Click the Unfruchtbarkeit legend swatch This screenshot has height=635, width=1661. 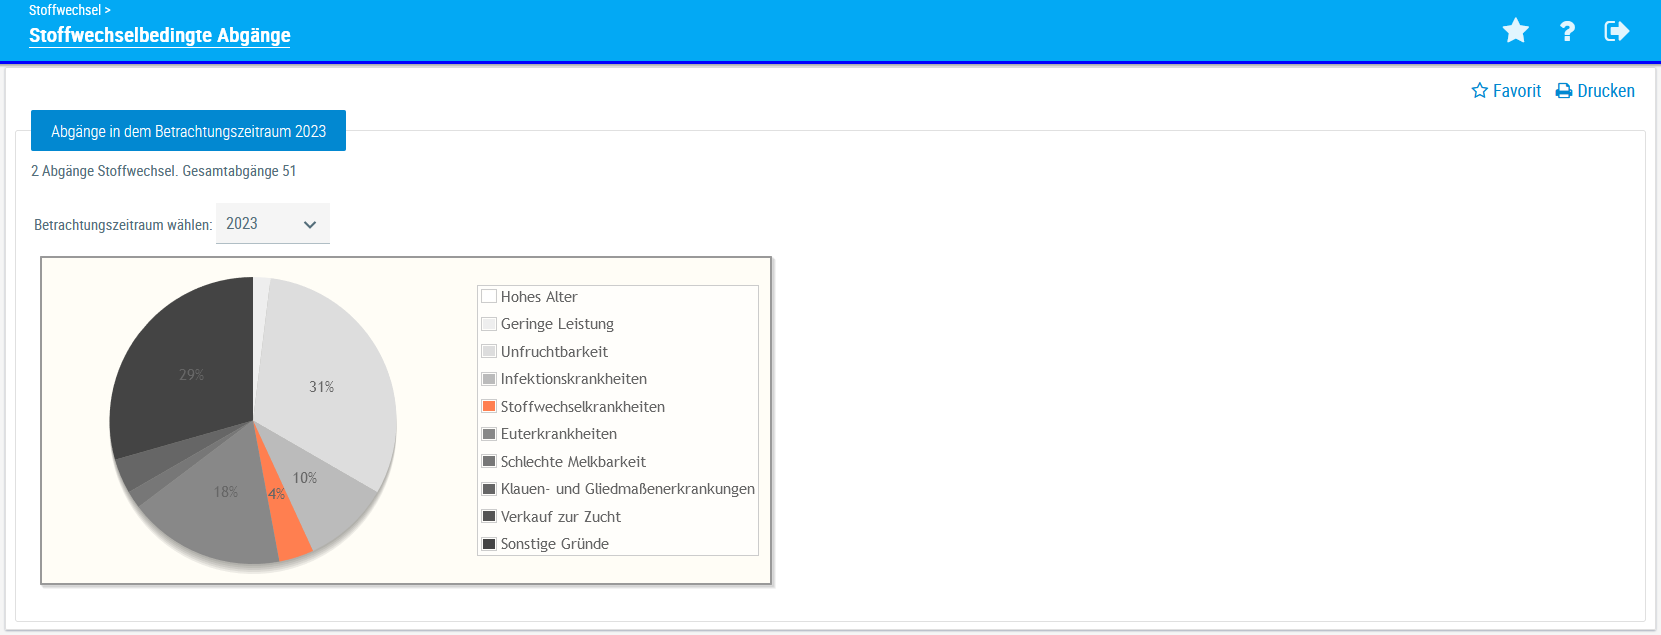(489, 351)
